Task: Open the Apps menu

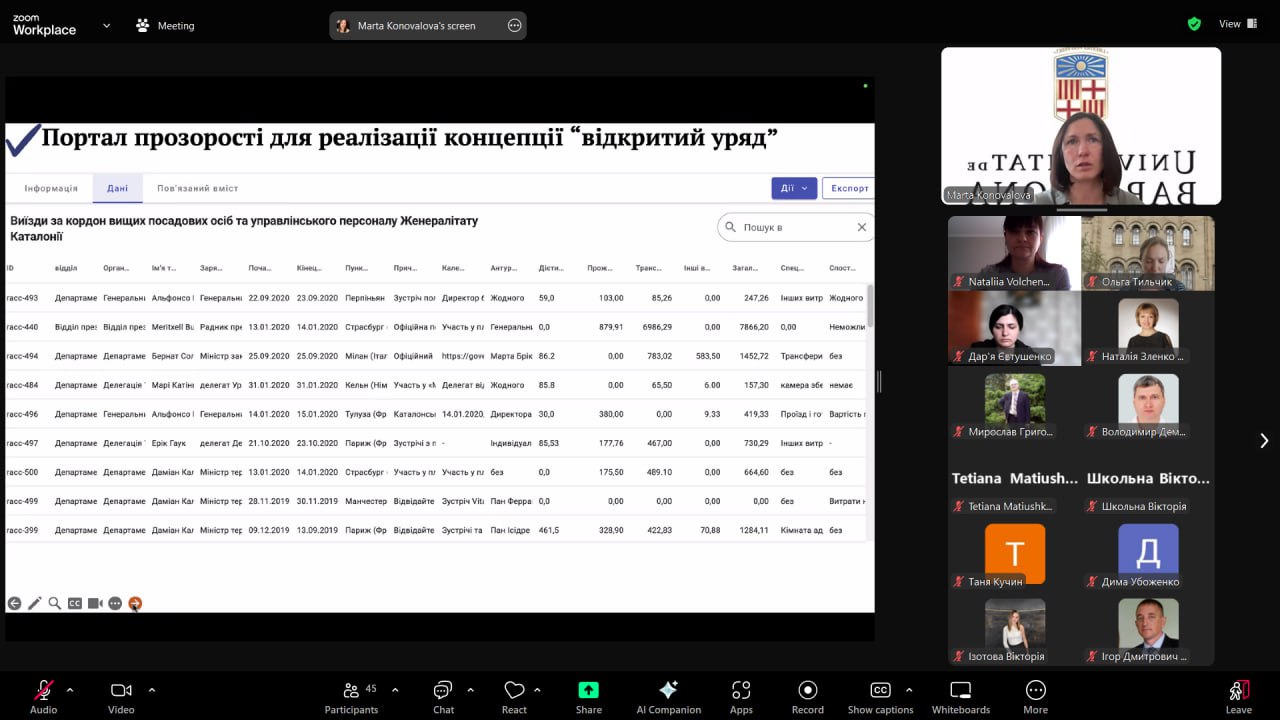Action: coord(741,696)
